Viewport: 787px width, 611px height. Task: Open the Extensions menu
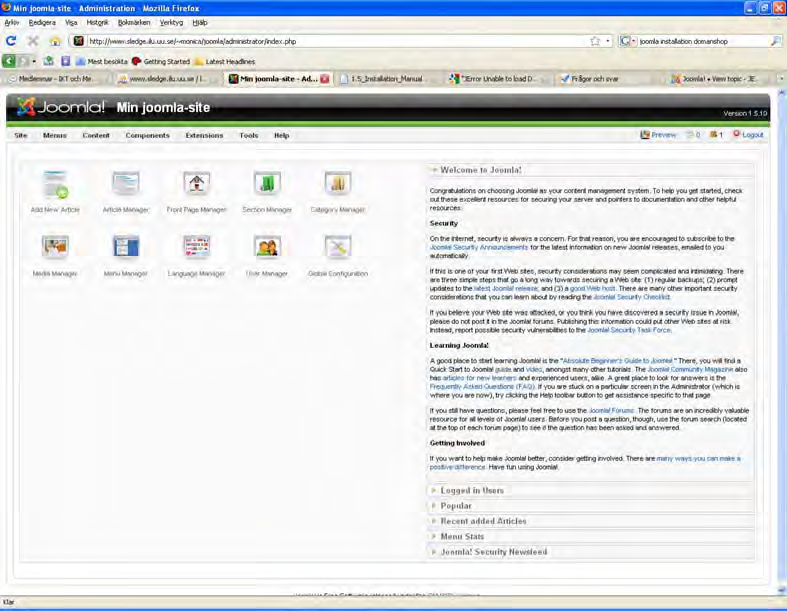(204, 136)
